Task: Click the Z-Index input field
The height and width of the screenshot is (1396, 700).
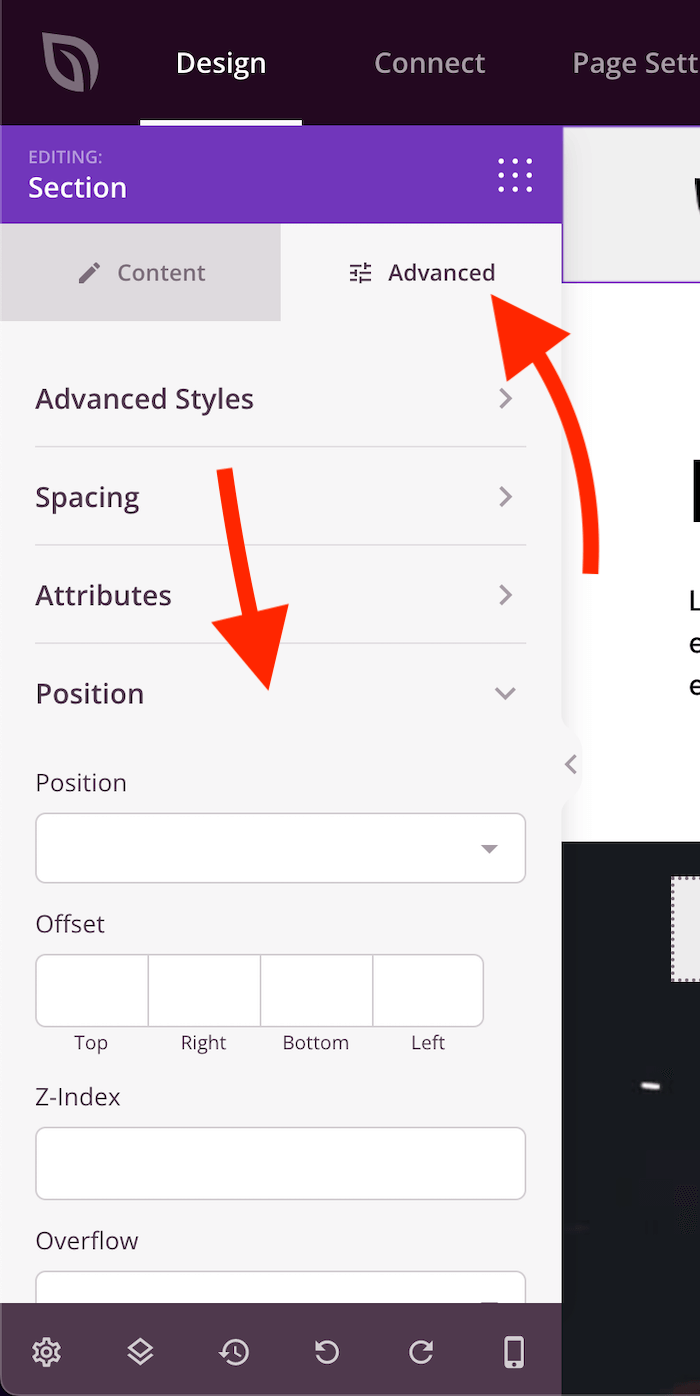Action: 280,1163
